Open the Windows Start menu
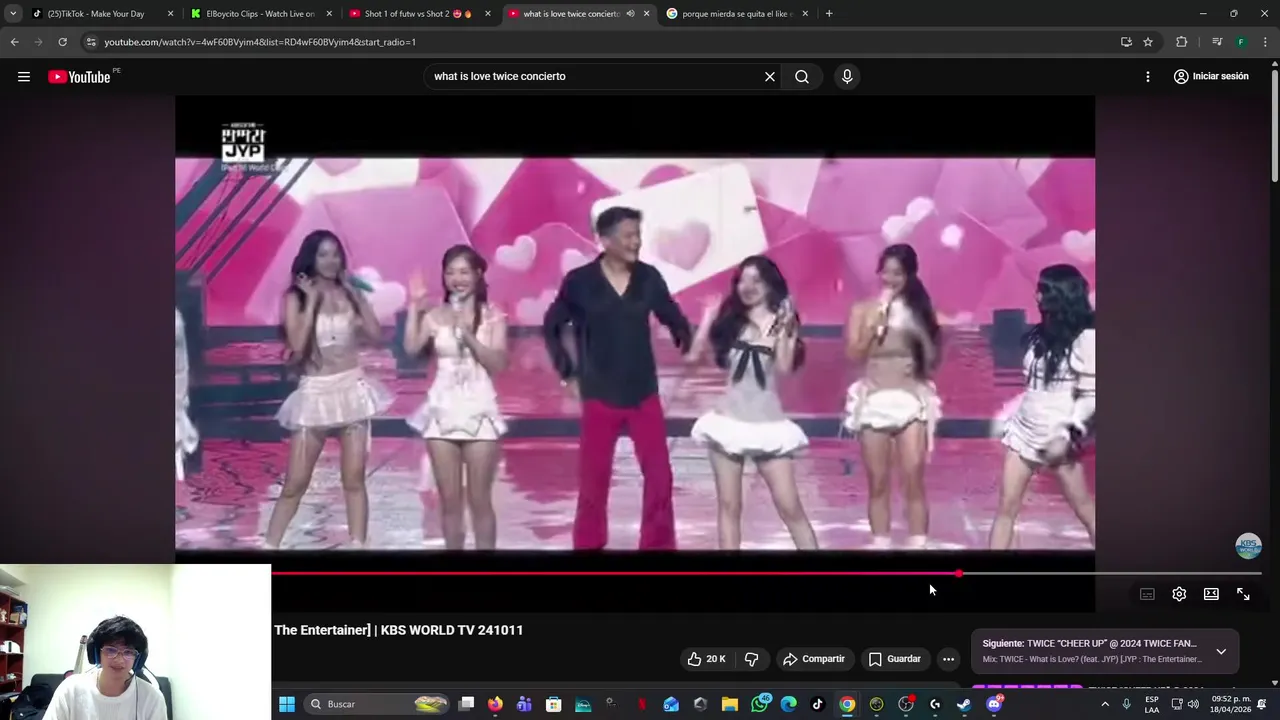1280x720 pixels. coord(287,704)
